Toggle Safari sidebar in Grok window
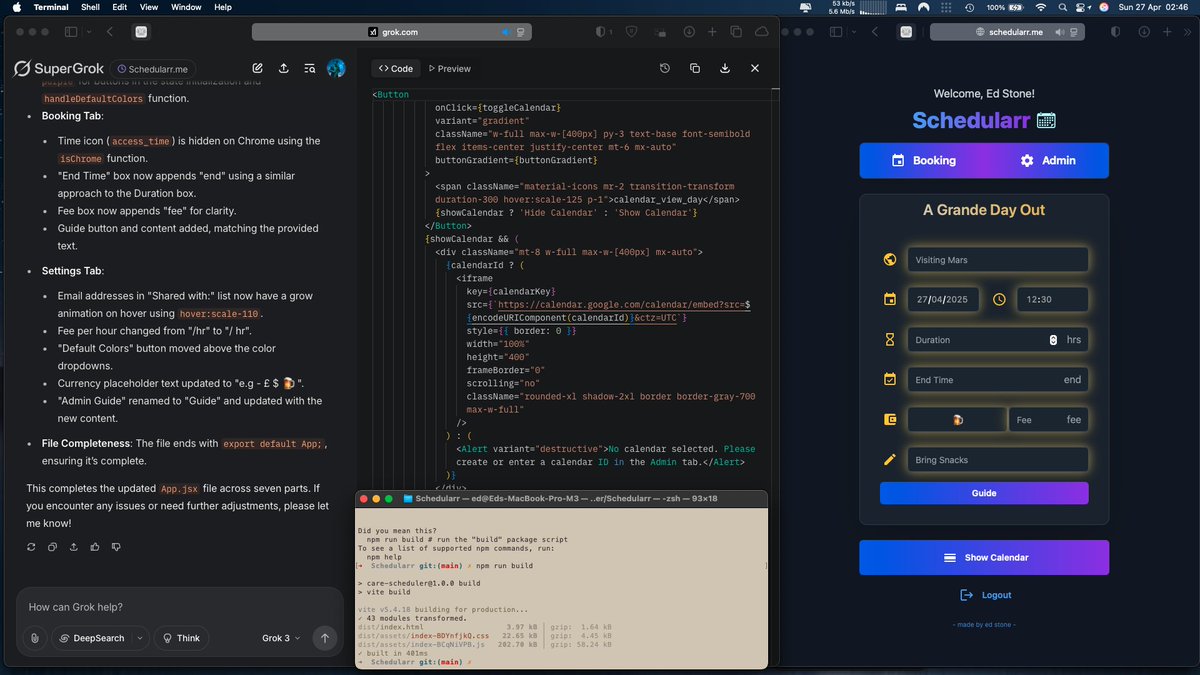 [71, 32]
